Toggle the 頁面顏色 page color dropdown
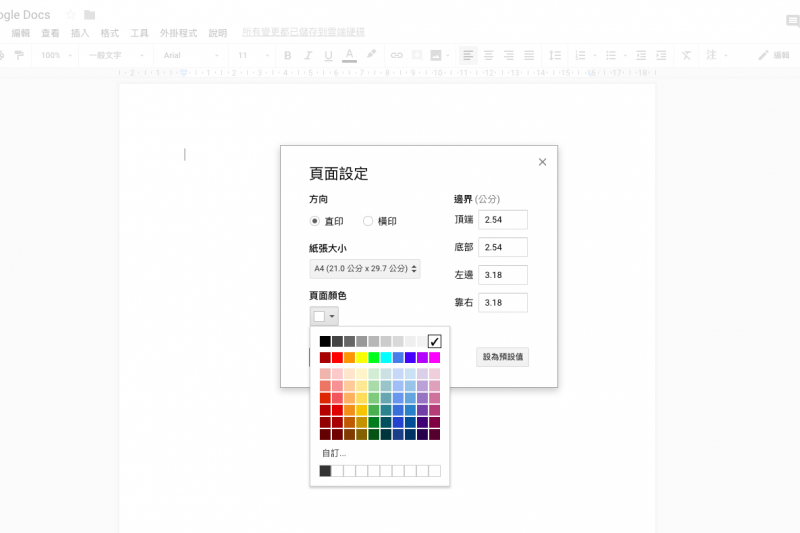Screen dimensions: 800x533 (x=324, y=316)
